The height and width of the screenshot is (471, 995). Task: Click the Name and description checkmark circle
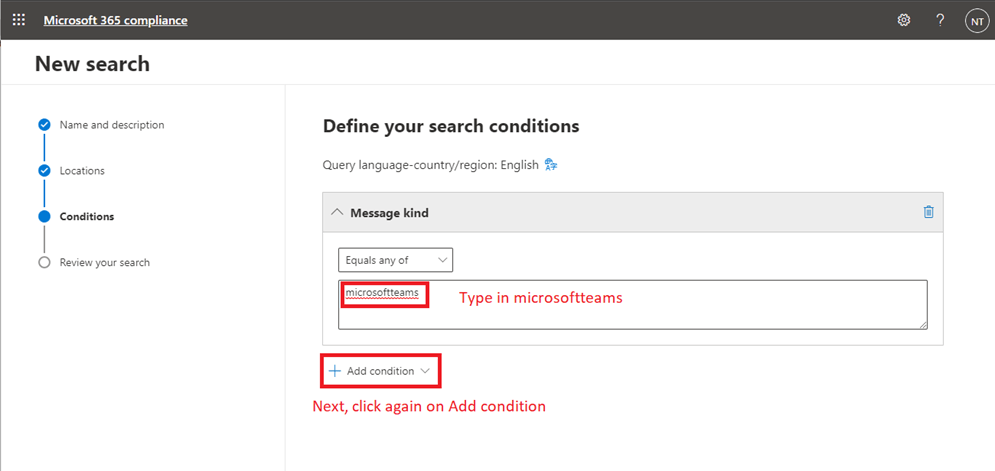[44, 124]
